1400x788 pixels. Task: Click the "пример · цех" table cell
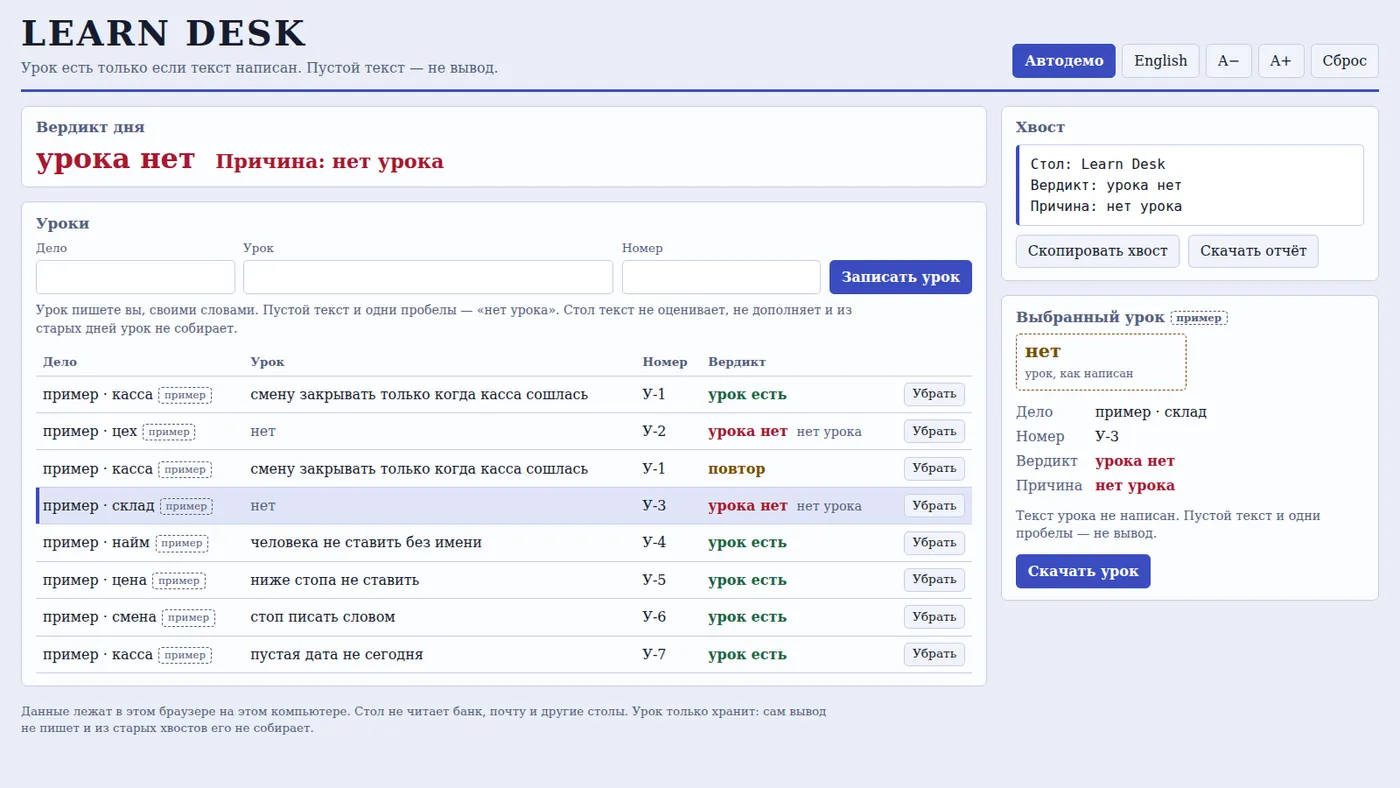140,431
